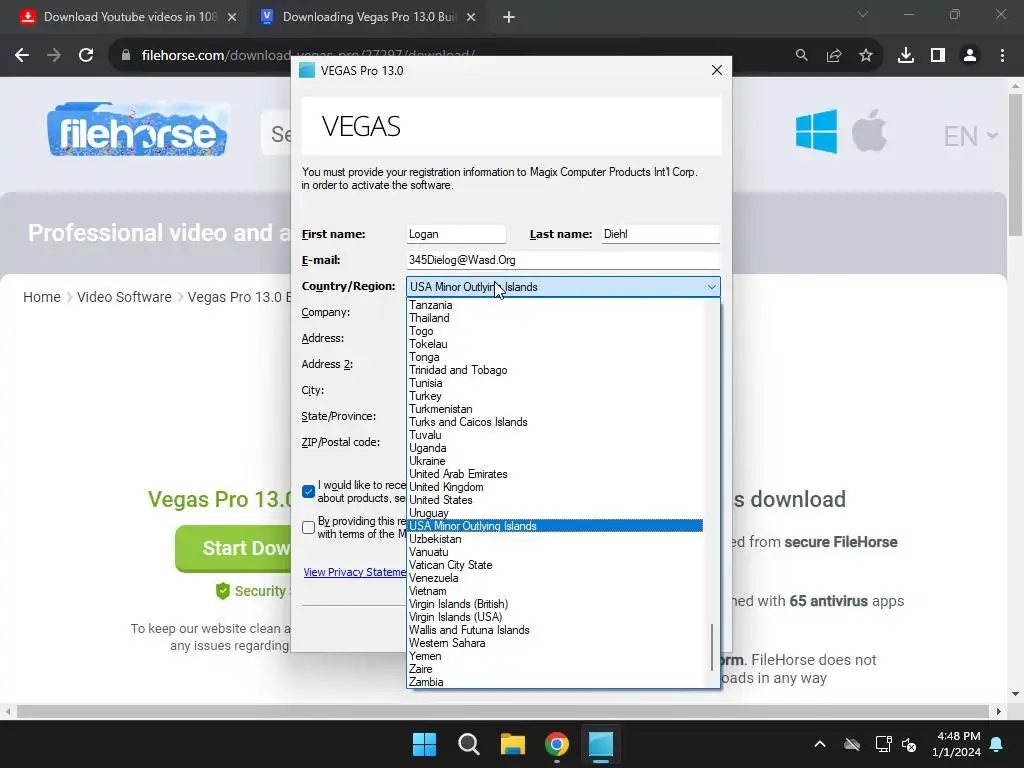The width and height of the screenshot is (1024, 768).
Task: Click the Apple platform icon on FileHorse
Action: point(869,131)
